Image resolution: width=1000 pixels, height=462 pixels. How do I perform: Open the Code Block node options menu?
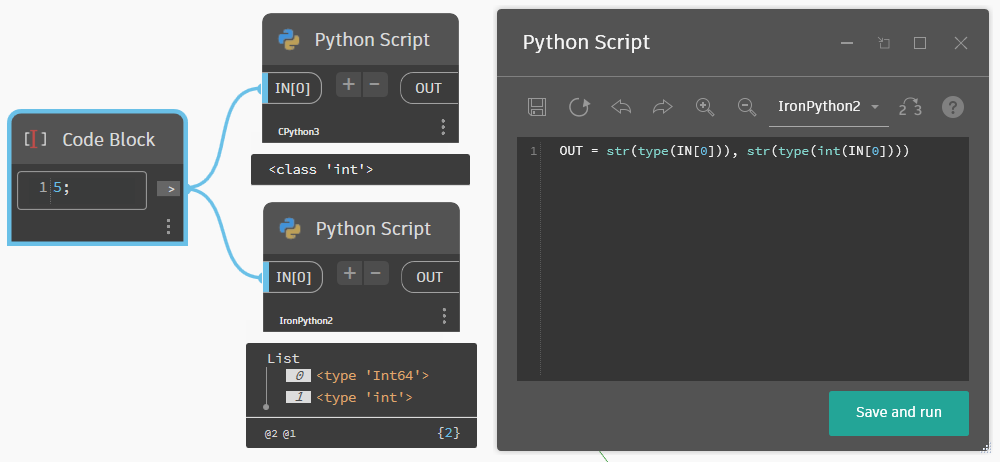click(168, 227)
